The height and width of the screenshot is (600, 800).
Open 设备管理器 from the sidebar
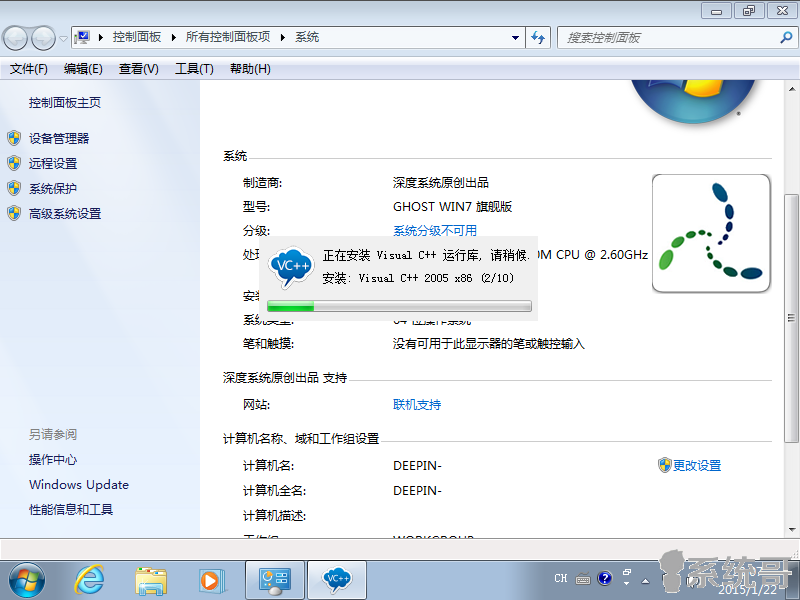(x=59, y=138)
